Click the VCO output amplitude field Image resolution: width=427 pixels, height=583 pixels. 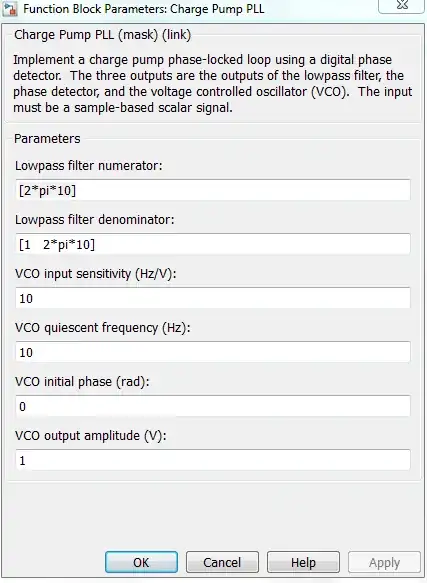tap(213, 460)
